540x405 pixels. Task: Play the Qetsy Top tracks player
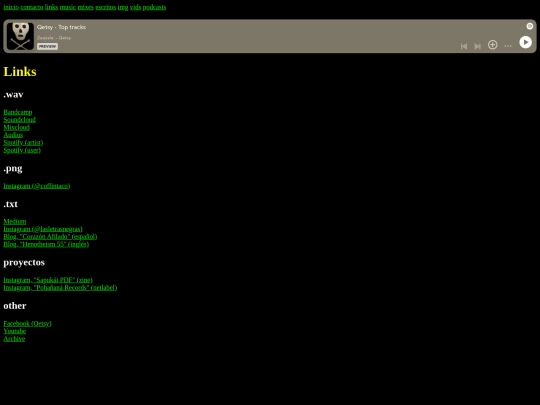(525, 42)
